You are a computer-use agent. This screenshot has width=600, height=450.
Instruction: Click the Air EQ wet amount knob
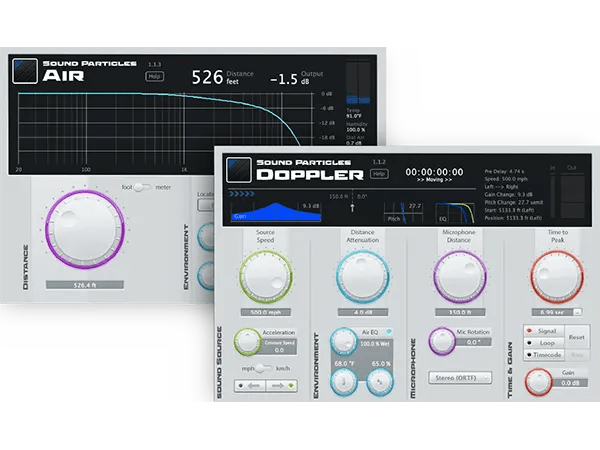coord(344,341)
